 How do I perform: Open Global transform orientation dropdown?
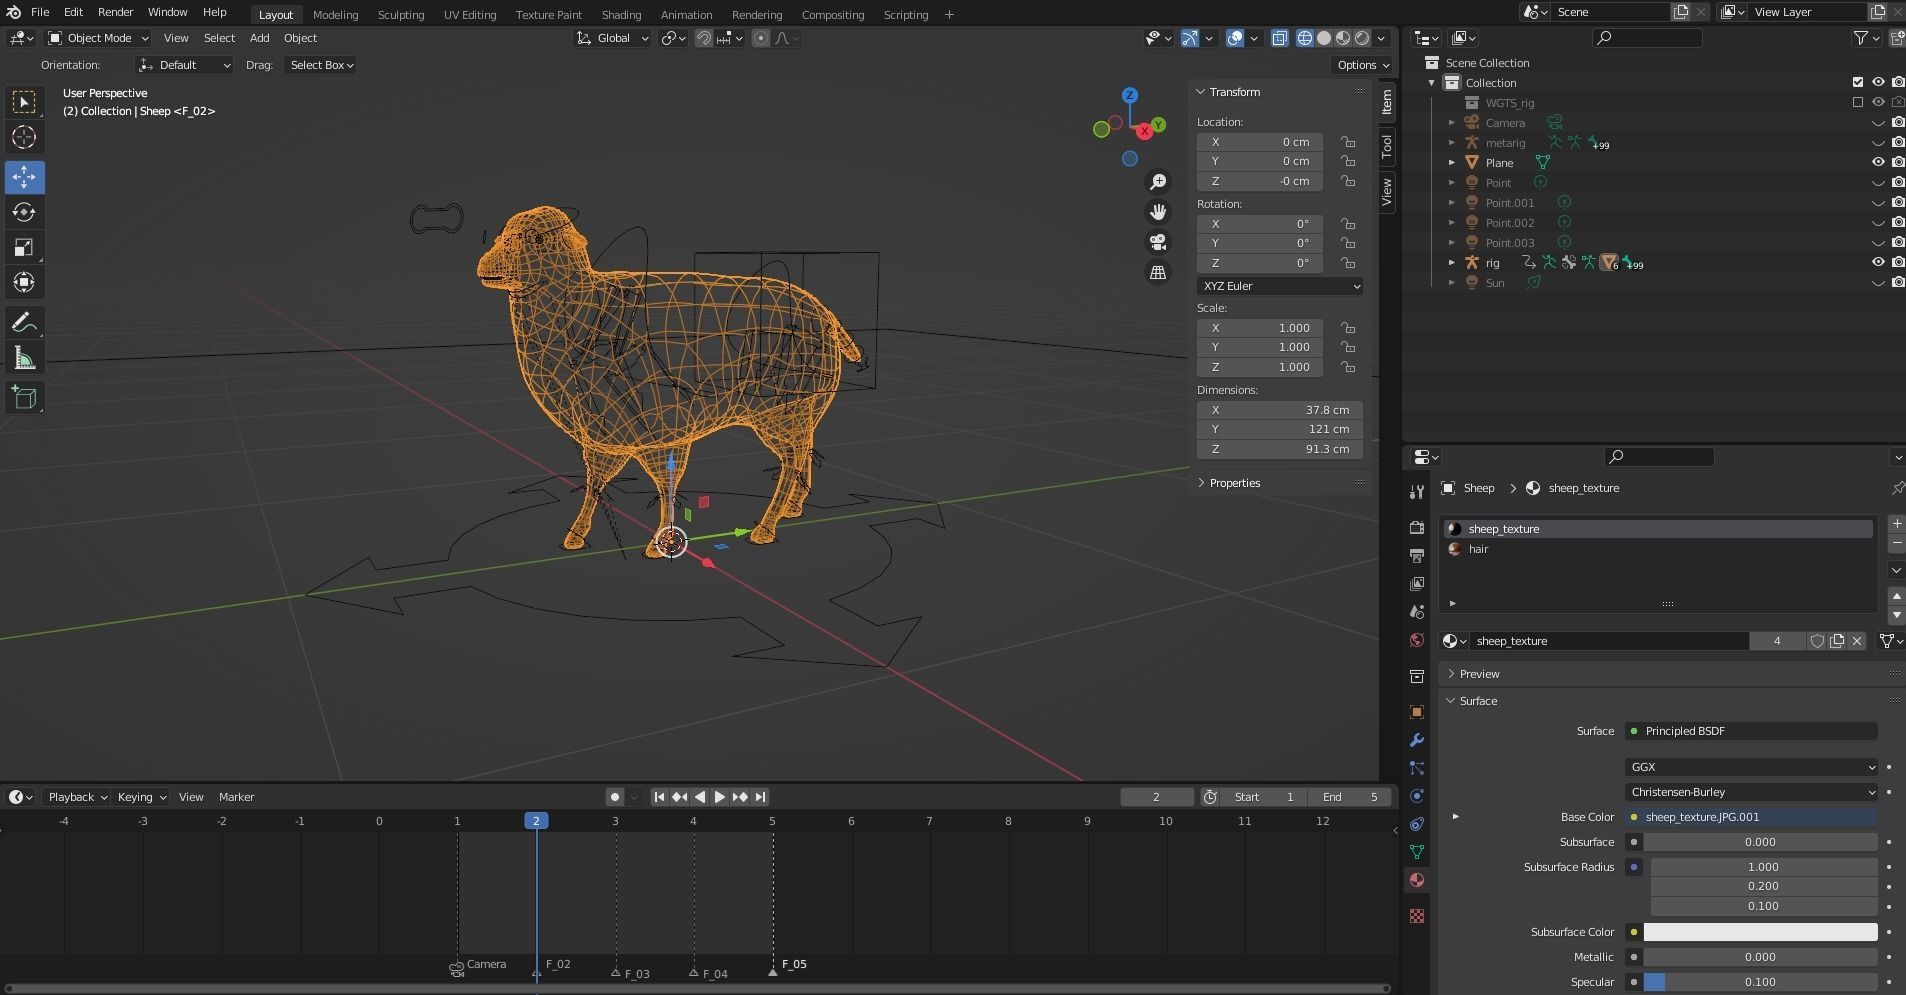613,38
